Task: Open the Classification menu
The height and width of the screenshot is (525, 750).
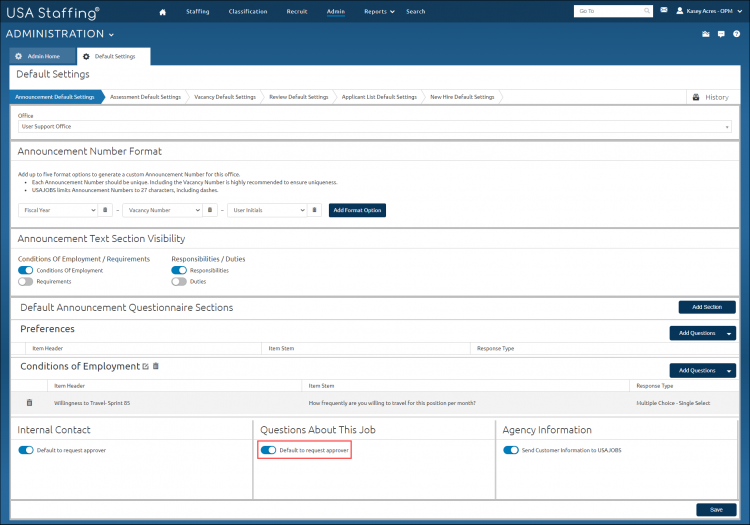Action: 248,11
